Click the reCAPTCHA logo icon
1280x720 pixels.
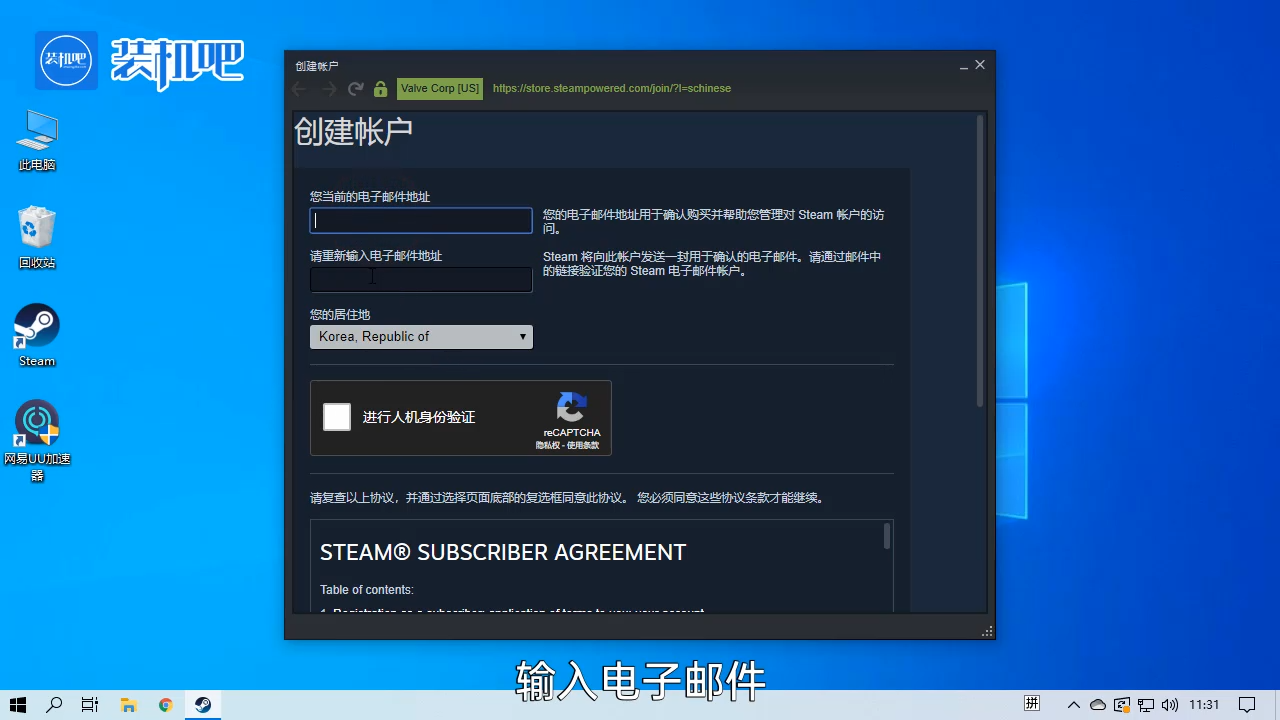[571, 408]
